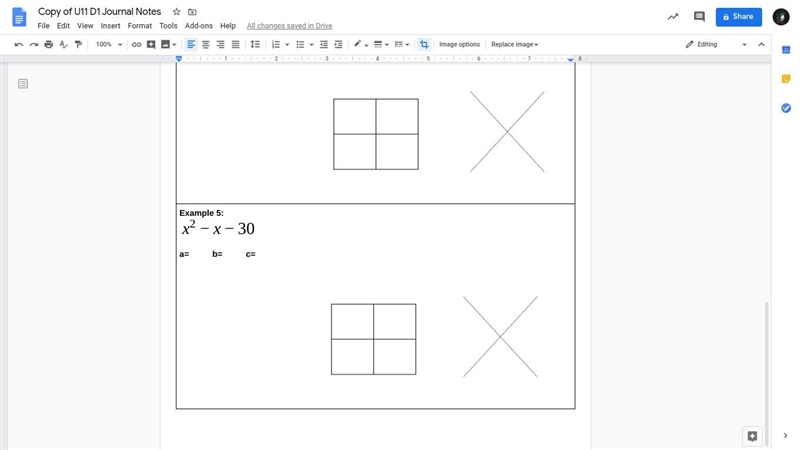This screenshot has width=800, height=450.
Task: Align text left
Action: pyautogui.click(x=191, y=44)
